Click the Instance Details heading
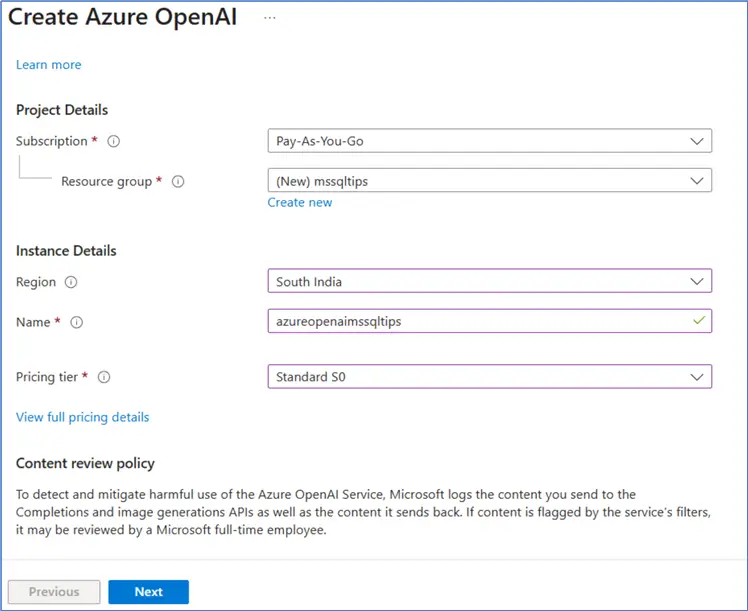Viewport: 748px width, 611px height. pyautogui.click(x=66, y=251)
